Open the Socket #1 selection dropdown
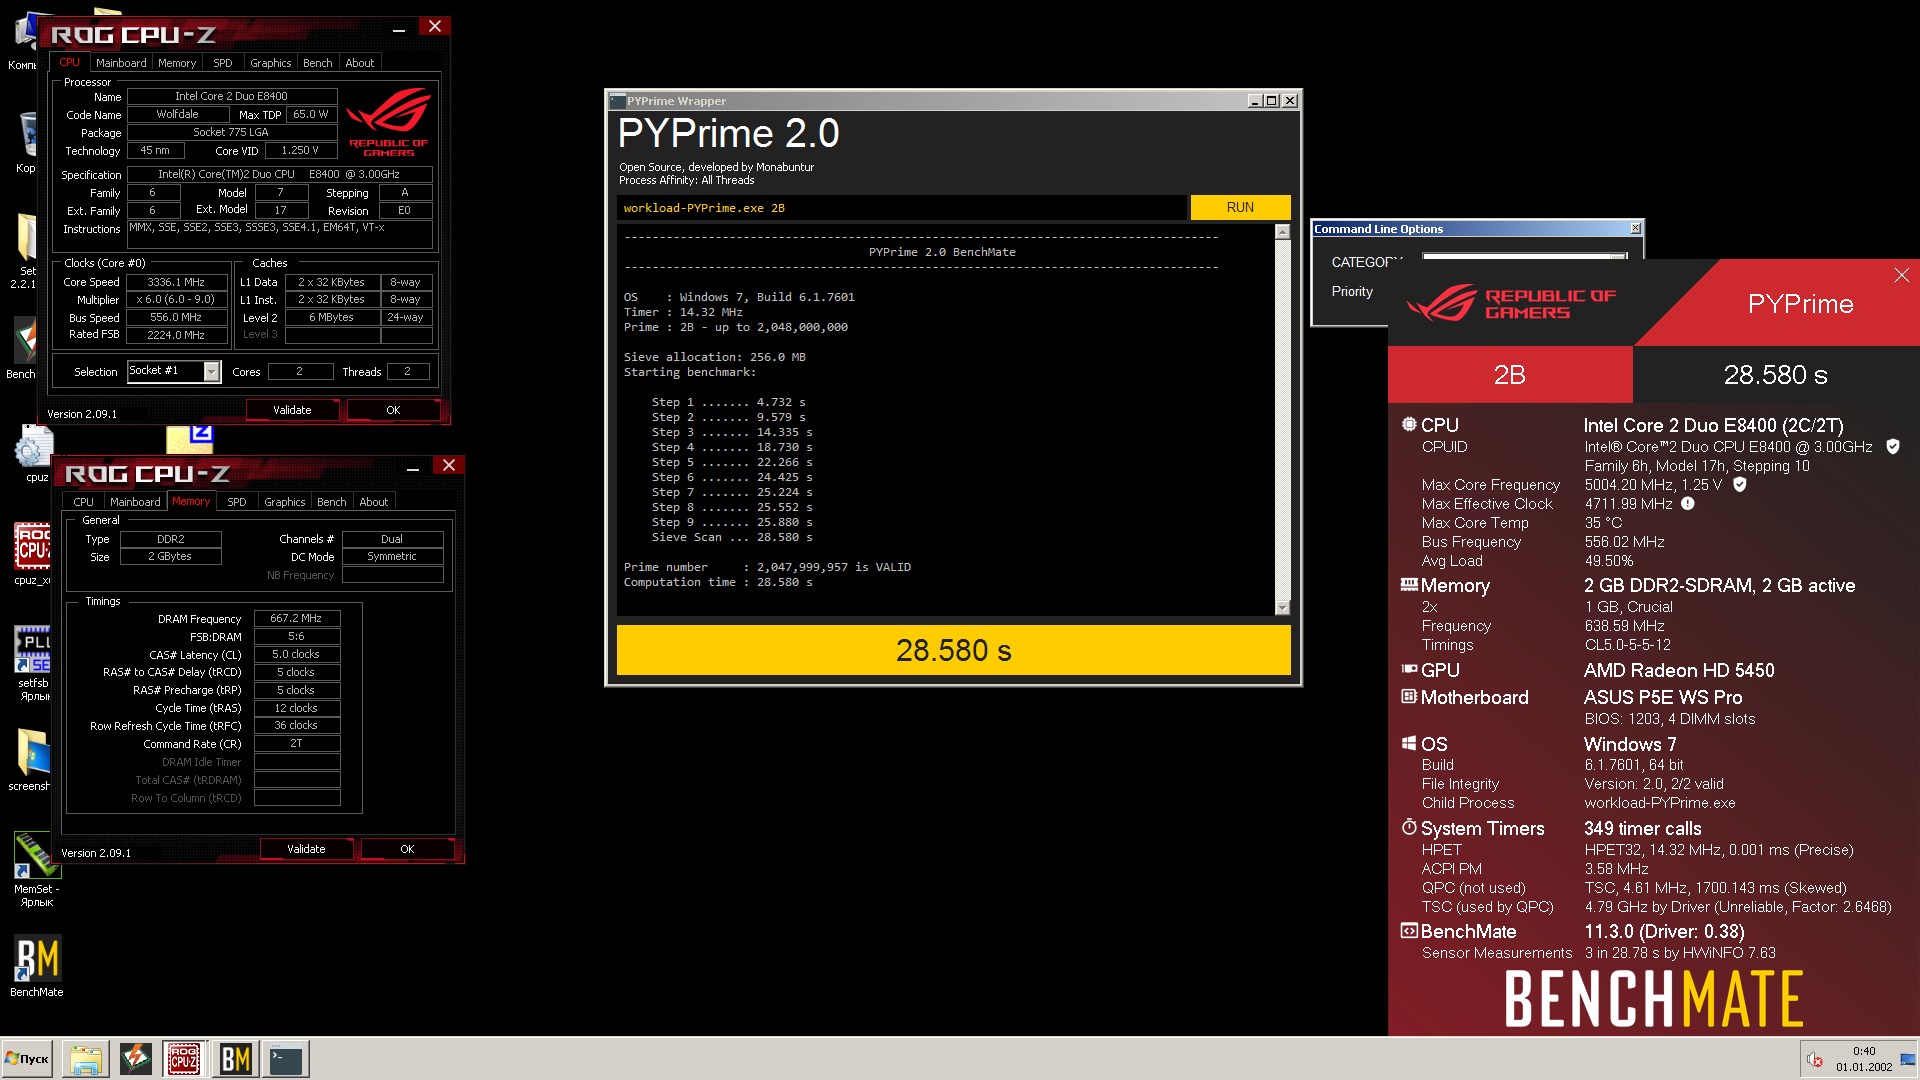Screen dimensions: 1920x1080 (211, 372)
